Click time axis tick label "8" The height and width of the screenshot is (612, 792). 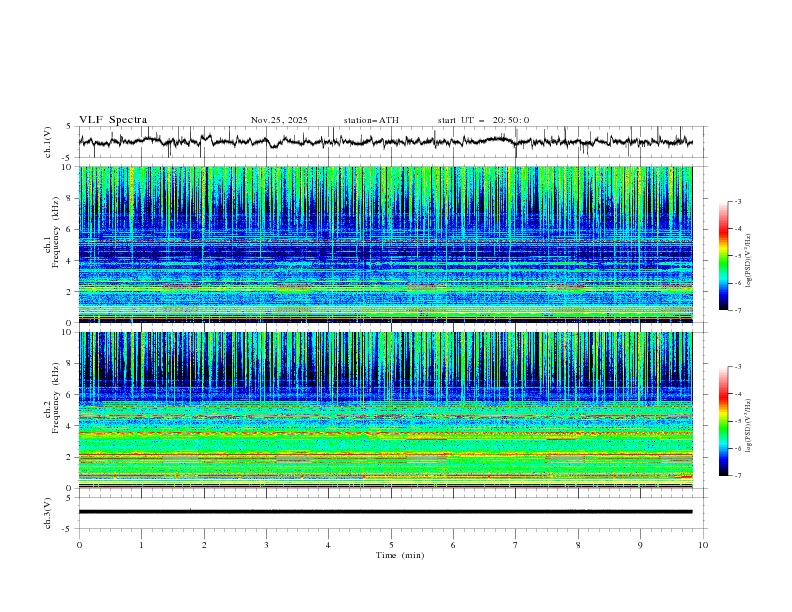pos(578,545)
